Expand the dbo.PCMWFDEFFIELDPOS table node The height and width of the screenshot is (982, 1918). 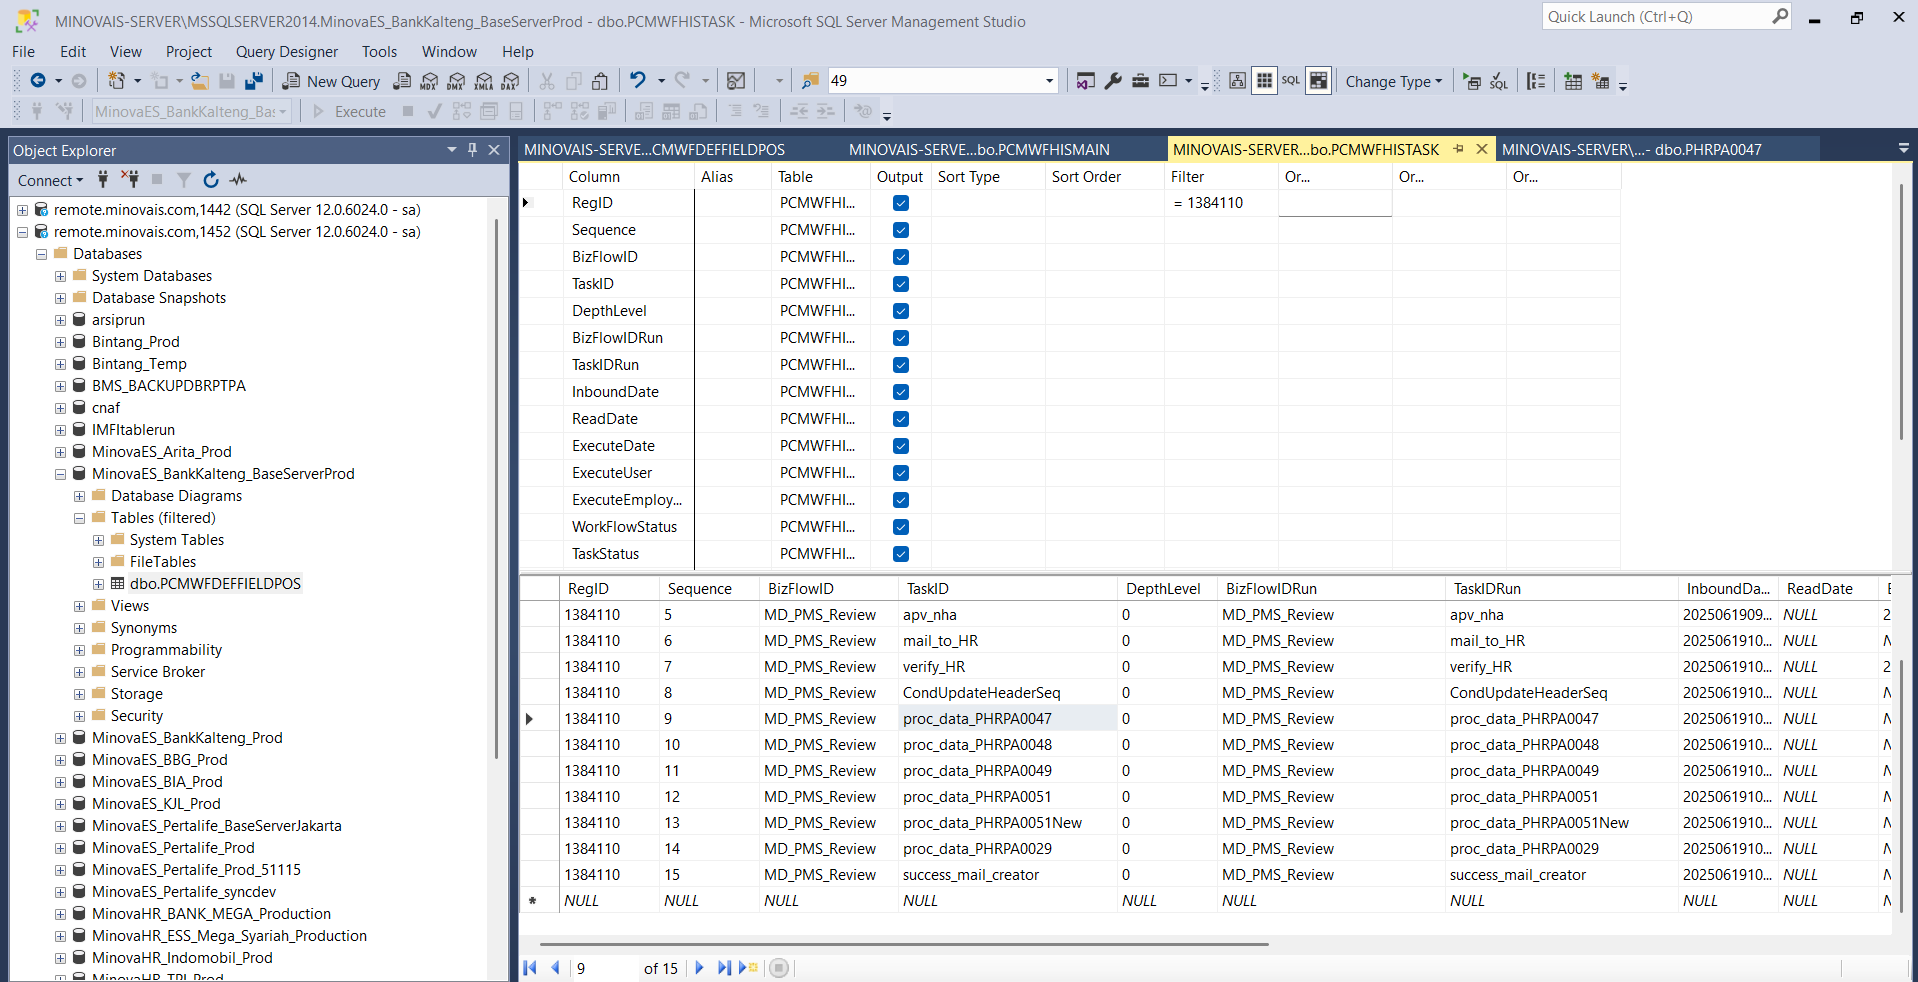coord(98,584)
